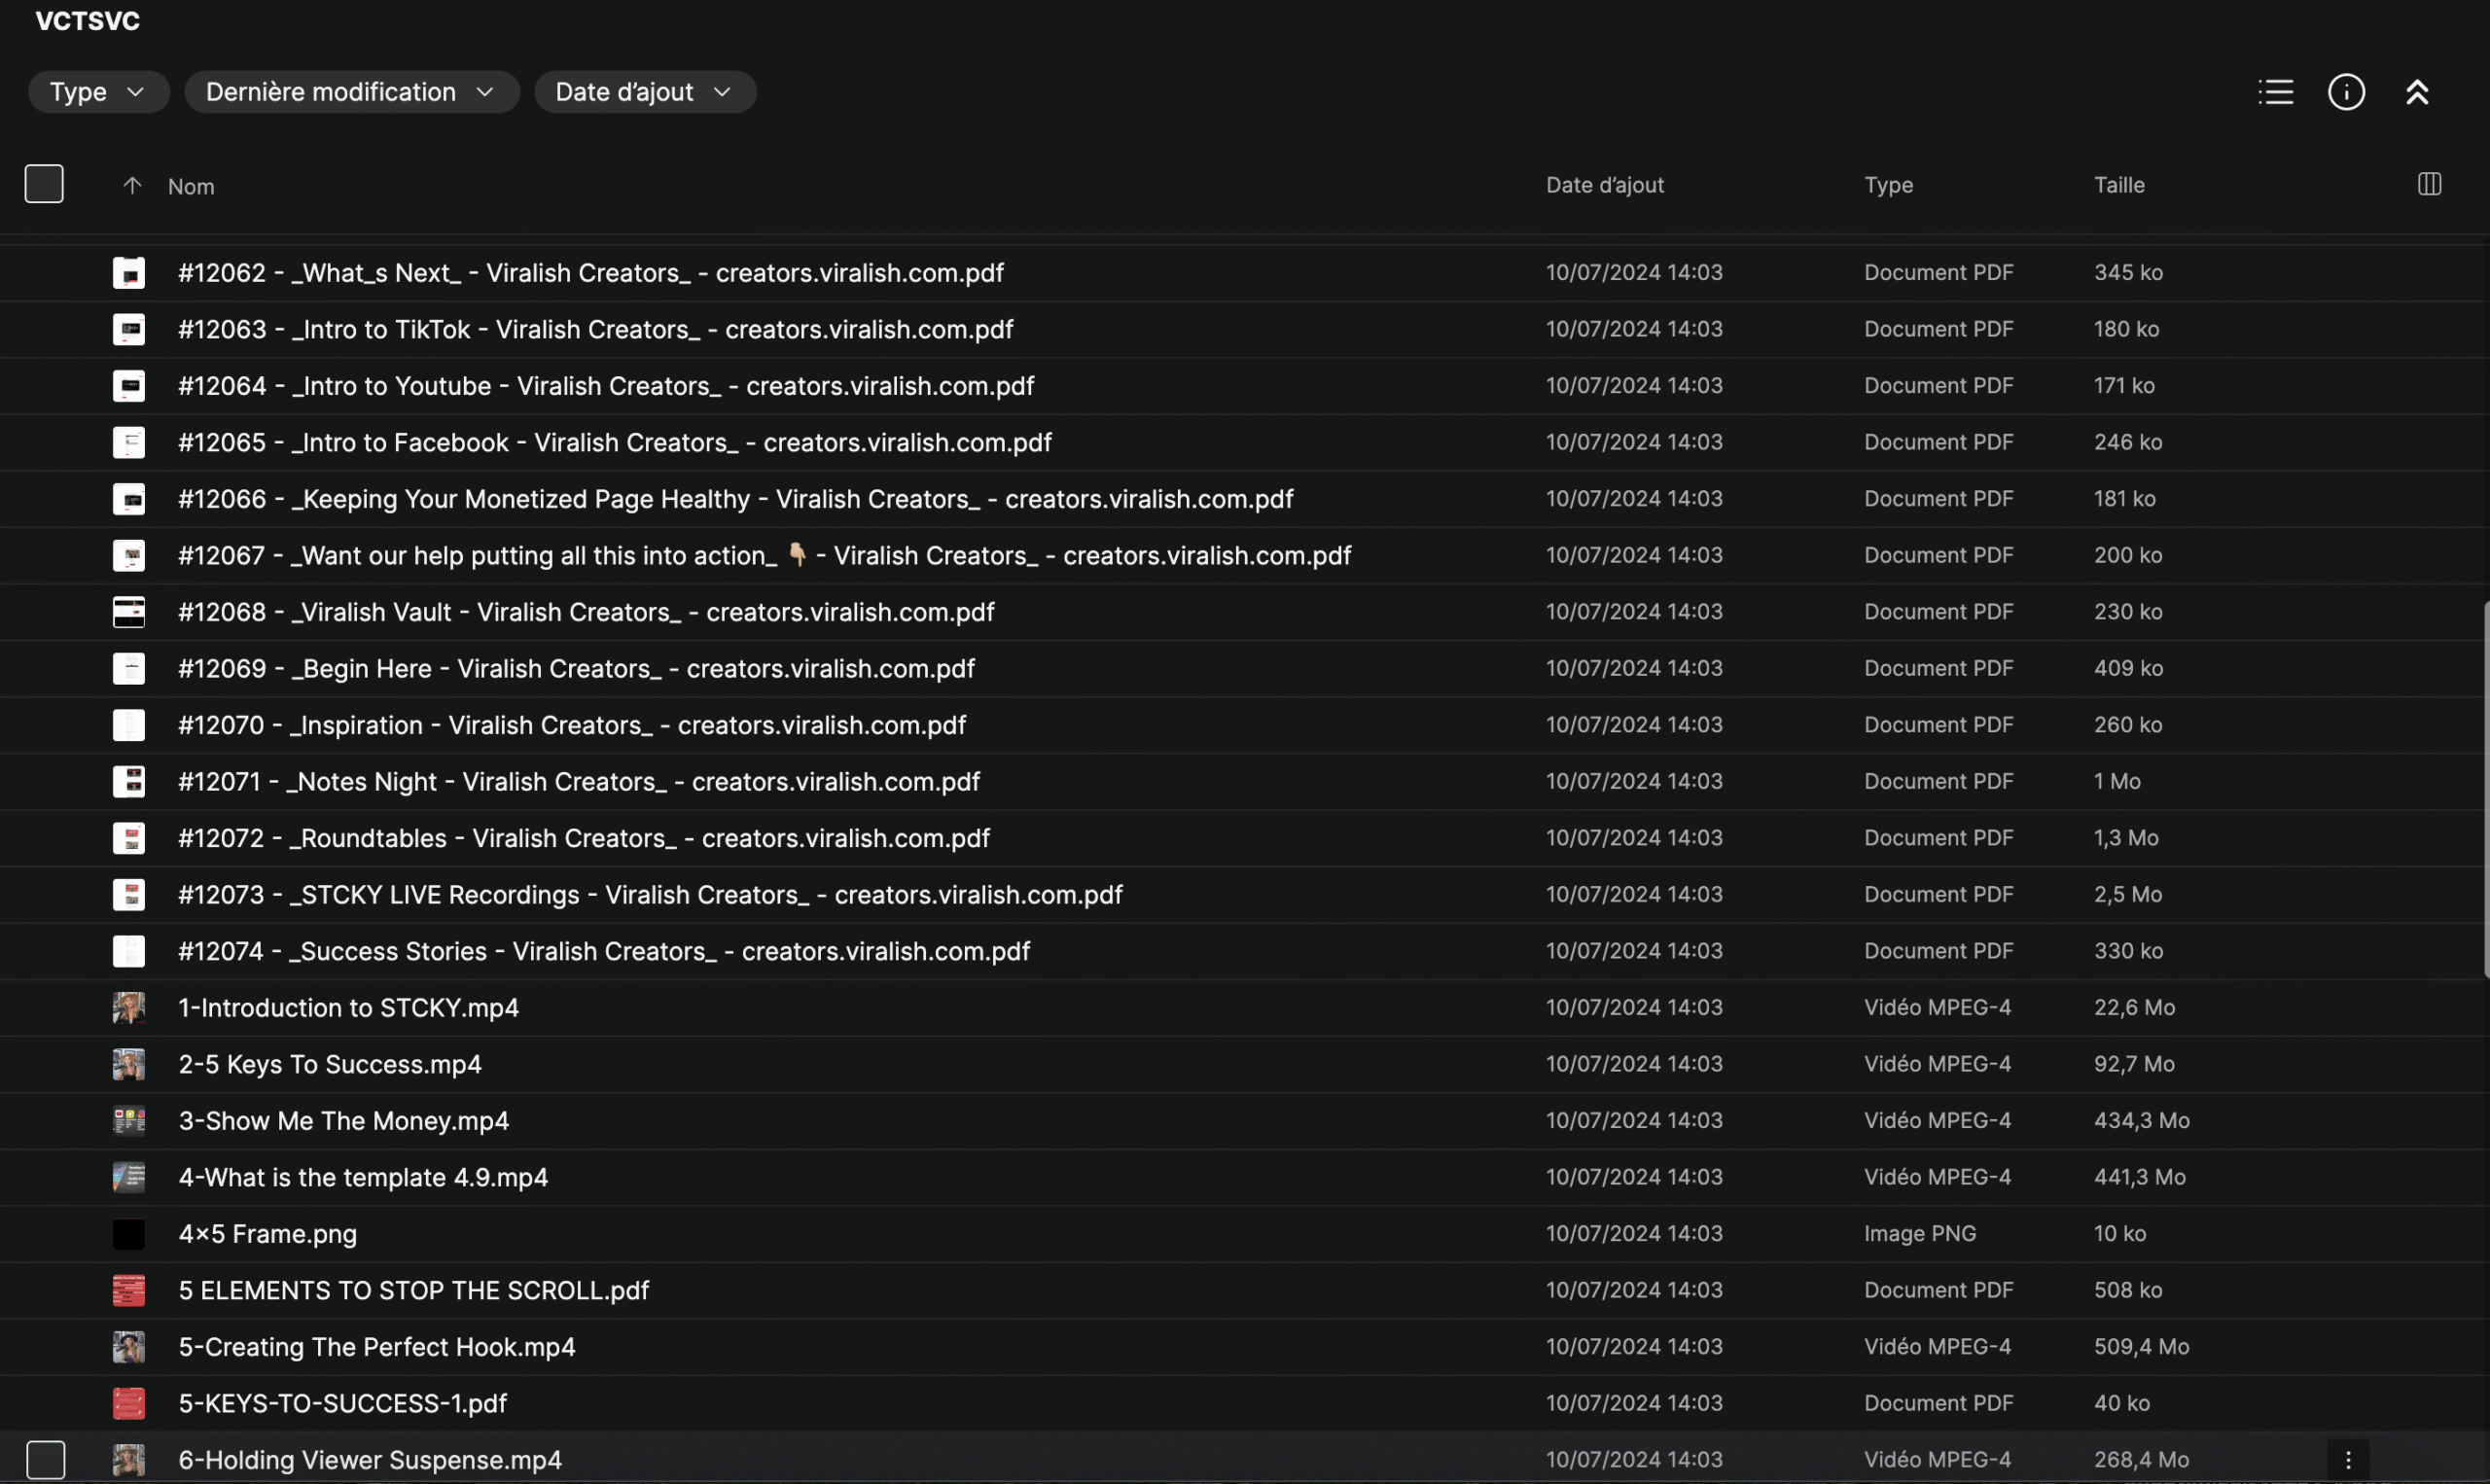The height and width of the screenshot is (1484, 2490).
Task: Open 3-Show Me The Money.mp4
Action: pos(343,1121)
